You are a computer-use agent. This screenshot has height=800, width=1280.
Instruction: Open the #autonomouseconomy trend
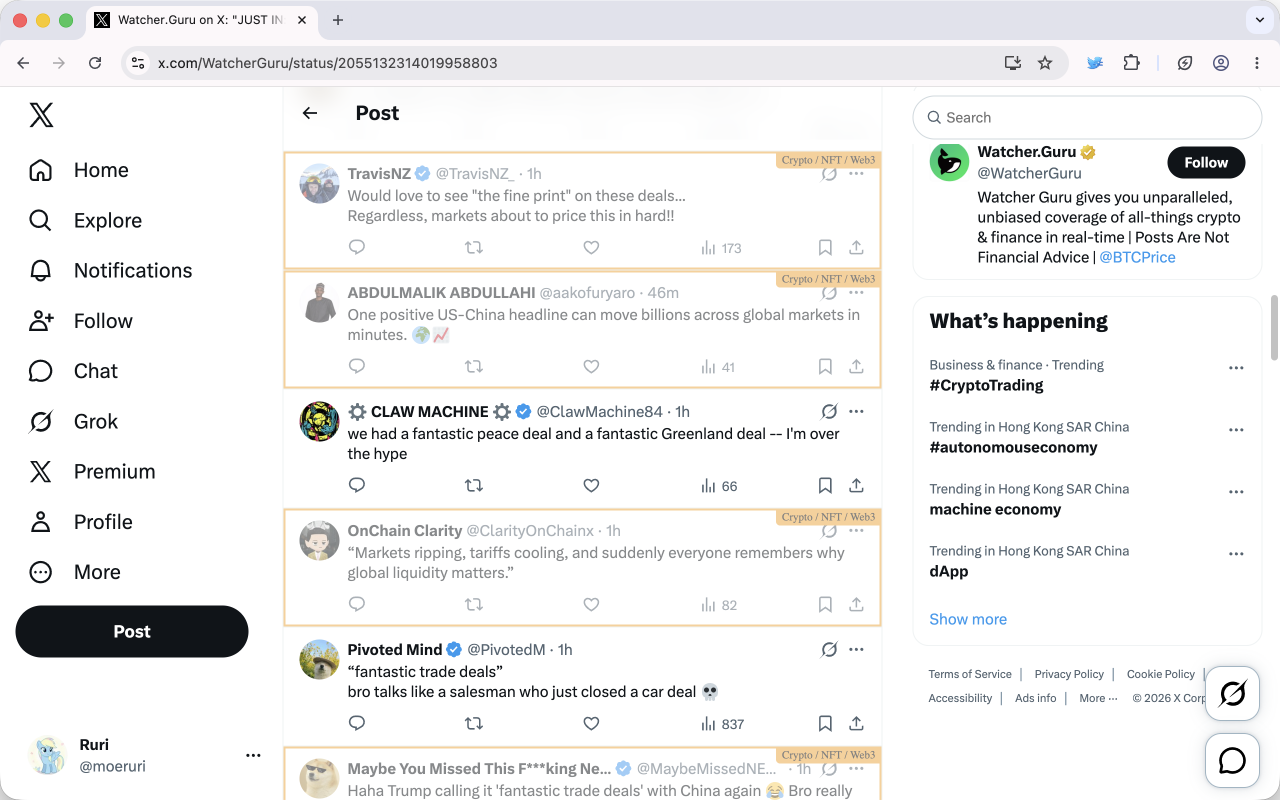(1013, 447)
